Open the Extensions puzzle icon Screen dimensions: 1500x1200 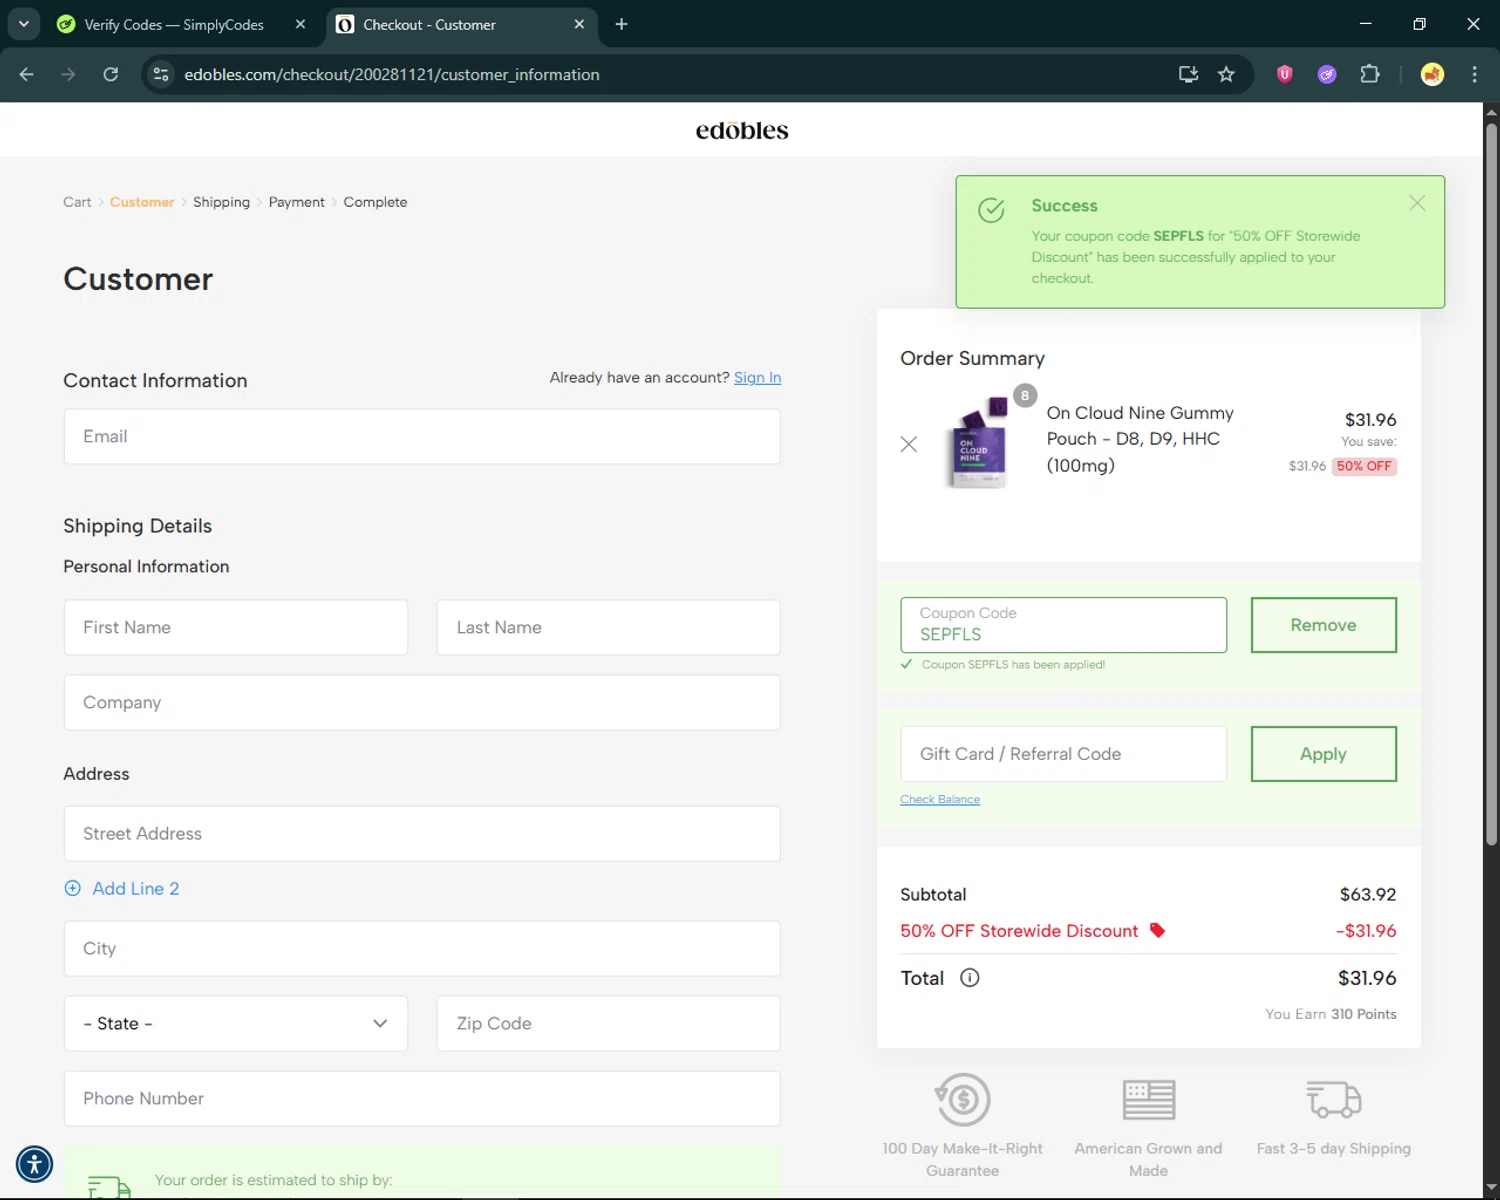[x=1370, y=74]
